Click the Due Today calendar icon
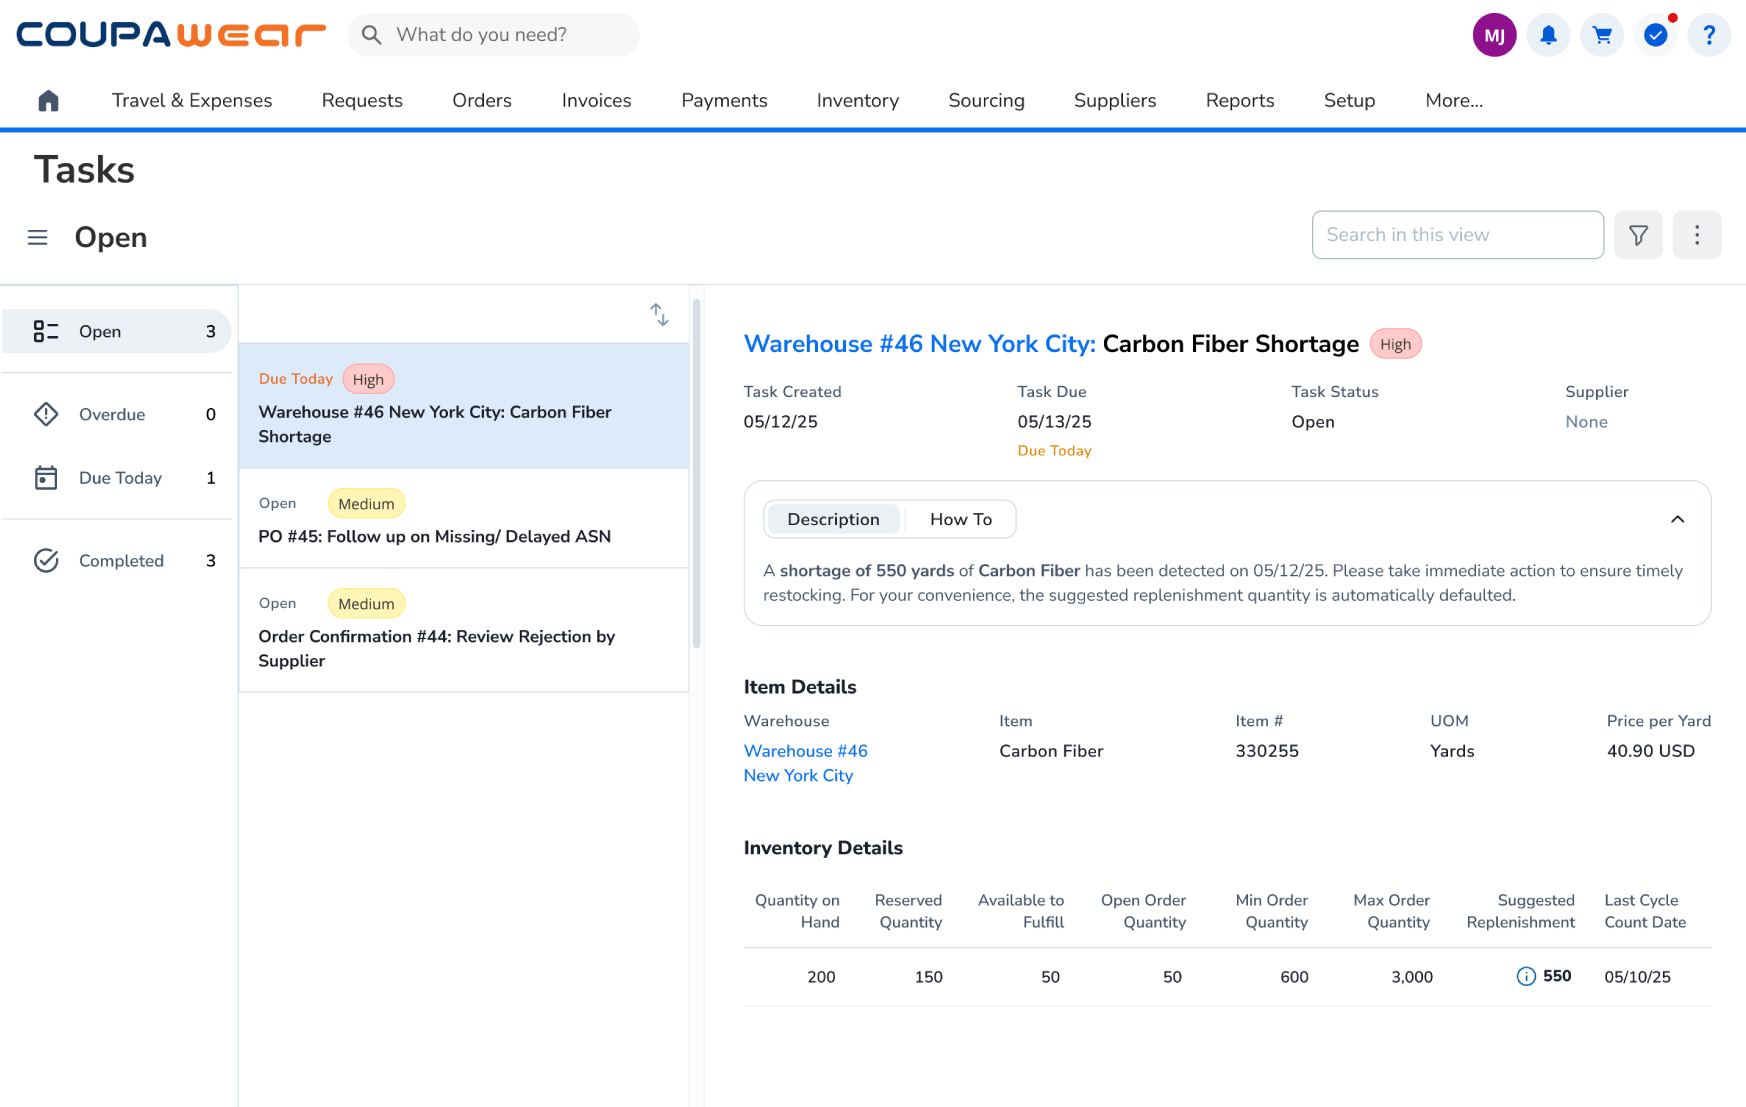This screenshot has height=1107, width=1746. tap(46, 478)
